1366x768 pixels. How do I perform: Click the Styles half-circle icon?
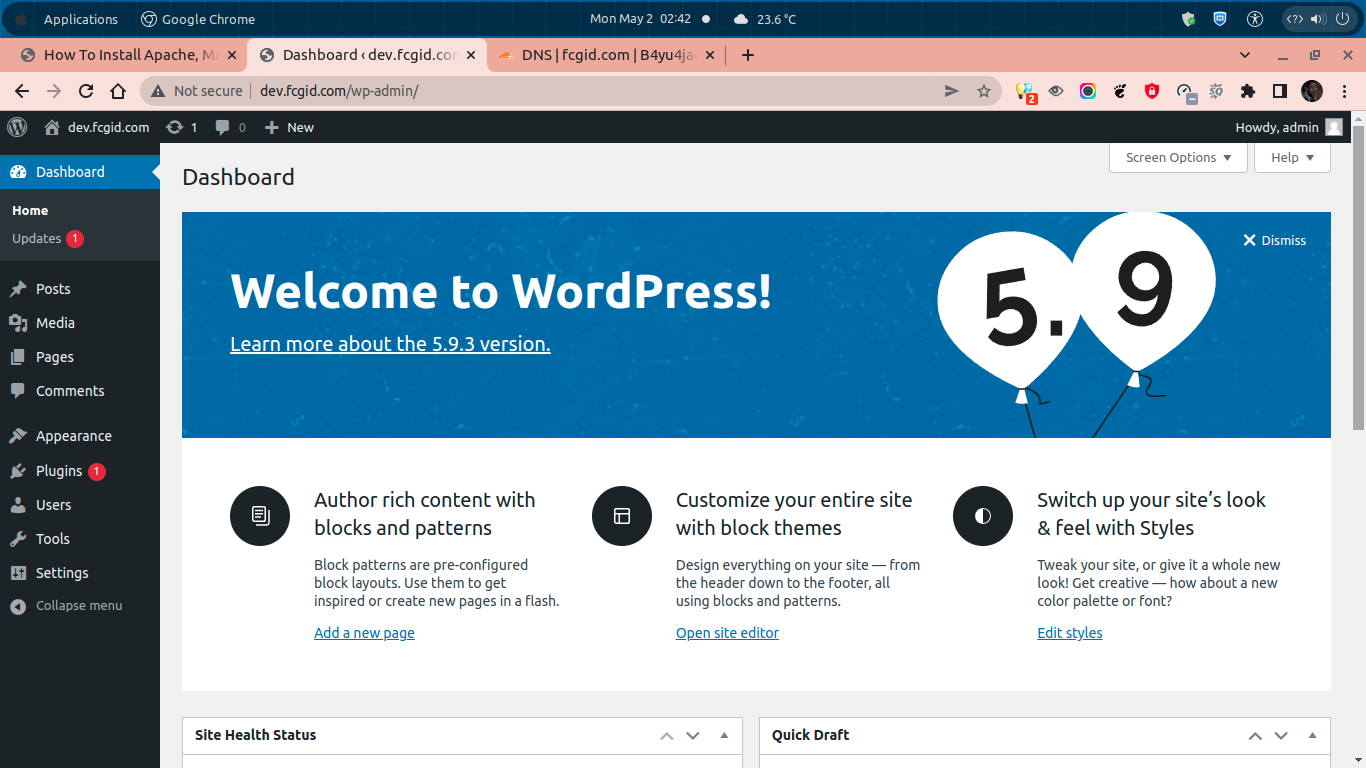coord(983,516)
